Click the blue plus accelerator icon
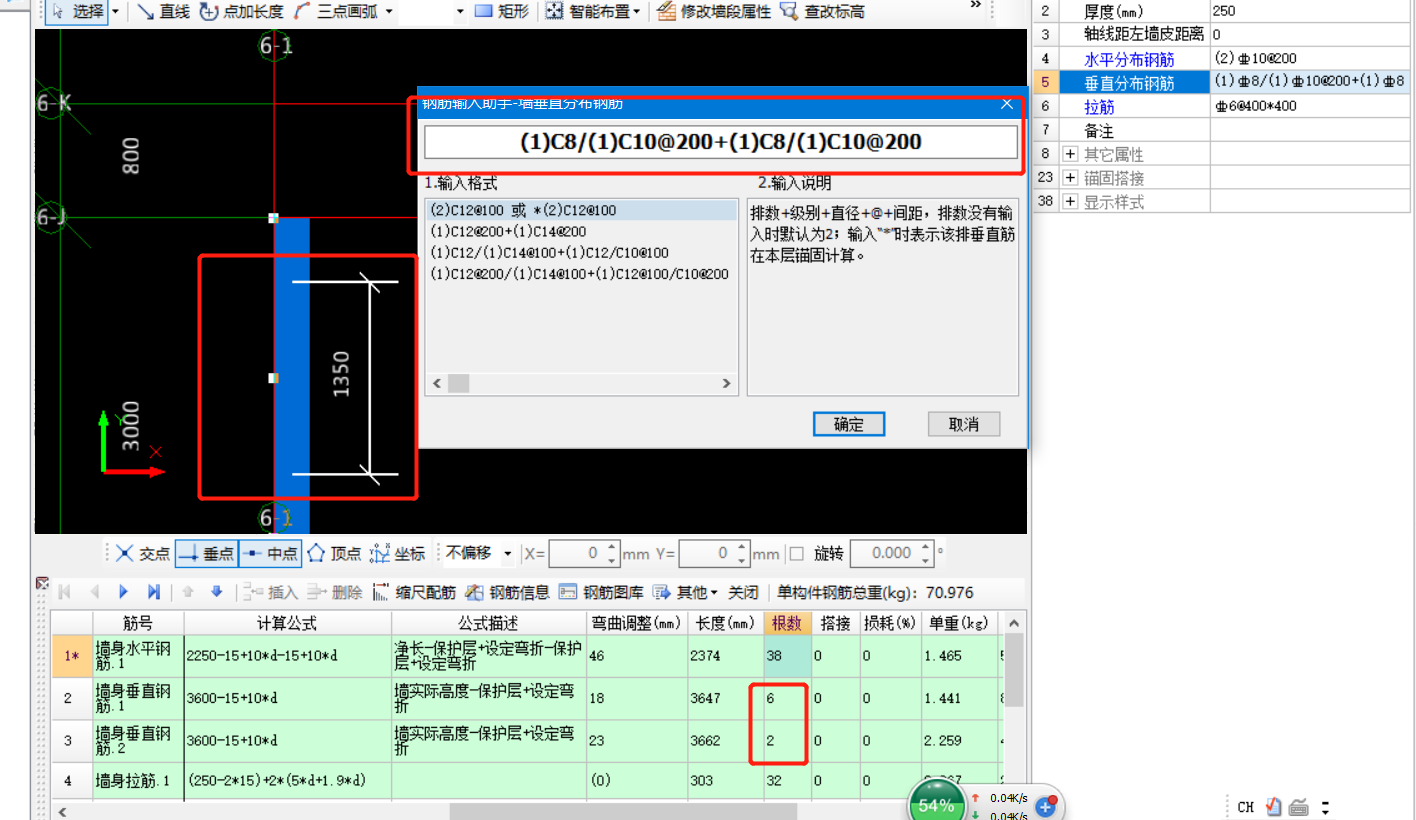Viewport: 1416px width, 820px height. (x=1047, y=806)
